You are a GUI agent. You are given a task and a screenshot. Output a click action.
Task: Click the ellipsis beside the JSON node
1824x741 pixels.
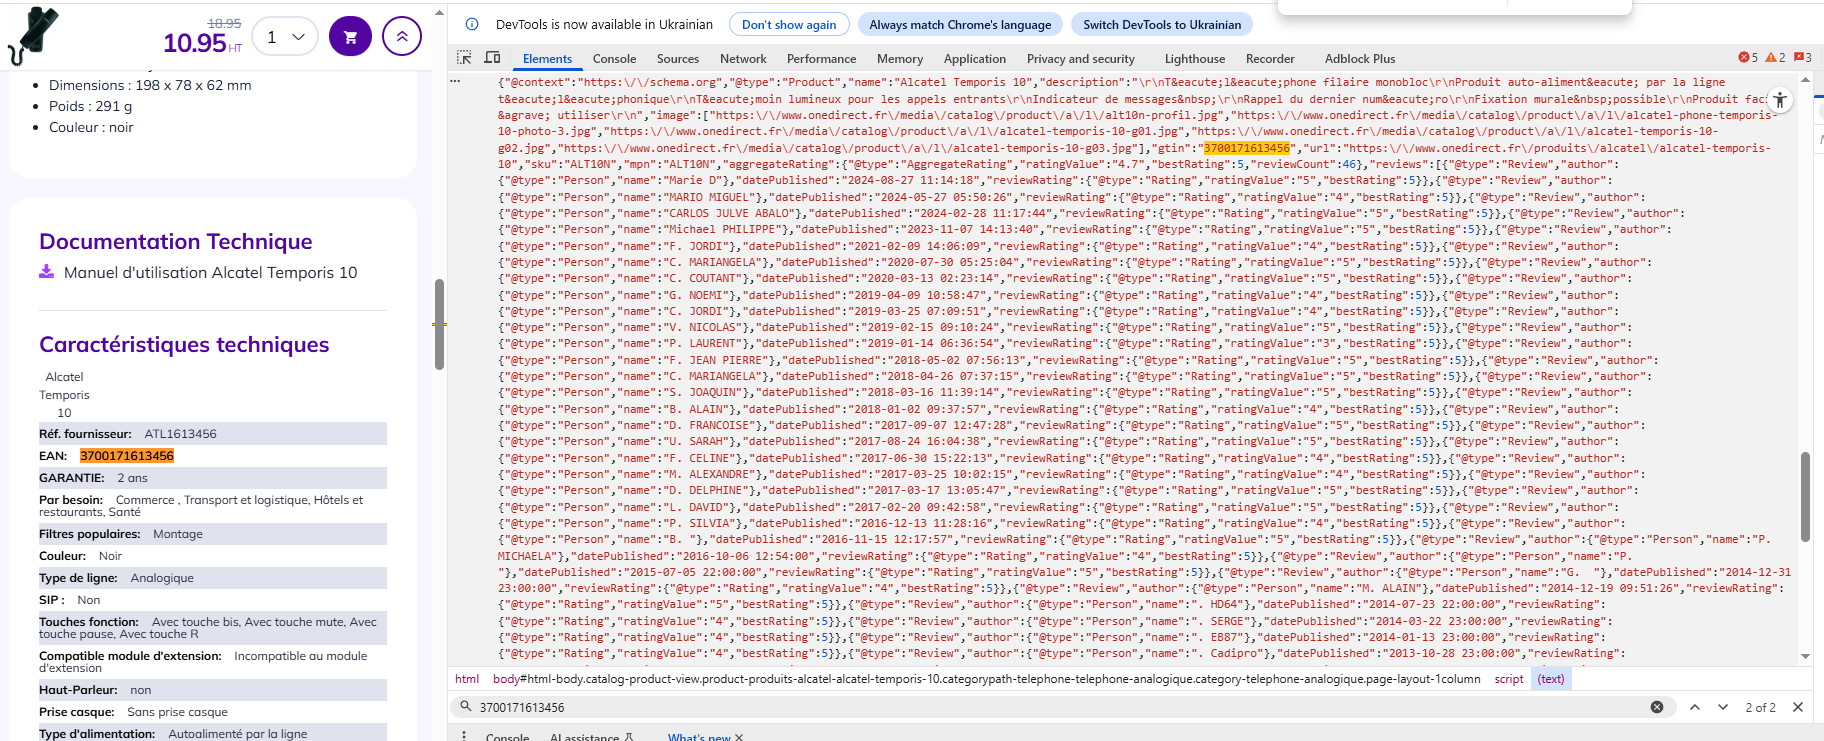[x=455, y=82]
